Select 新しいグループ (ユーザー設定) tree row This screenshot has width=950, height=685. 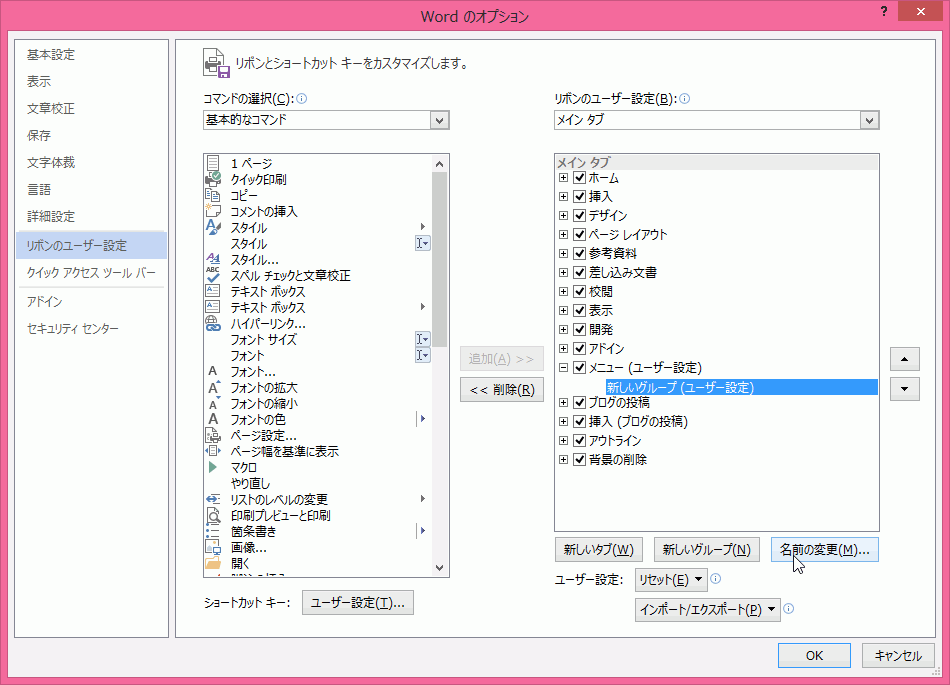[742, 387]
